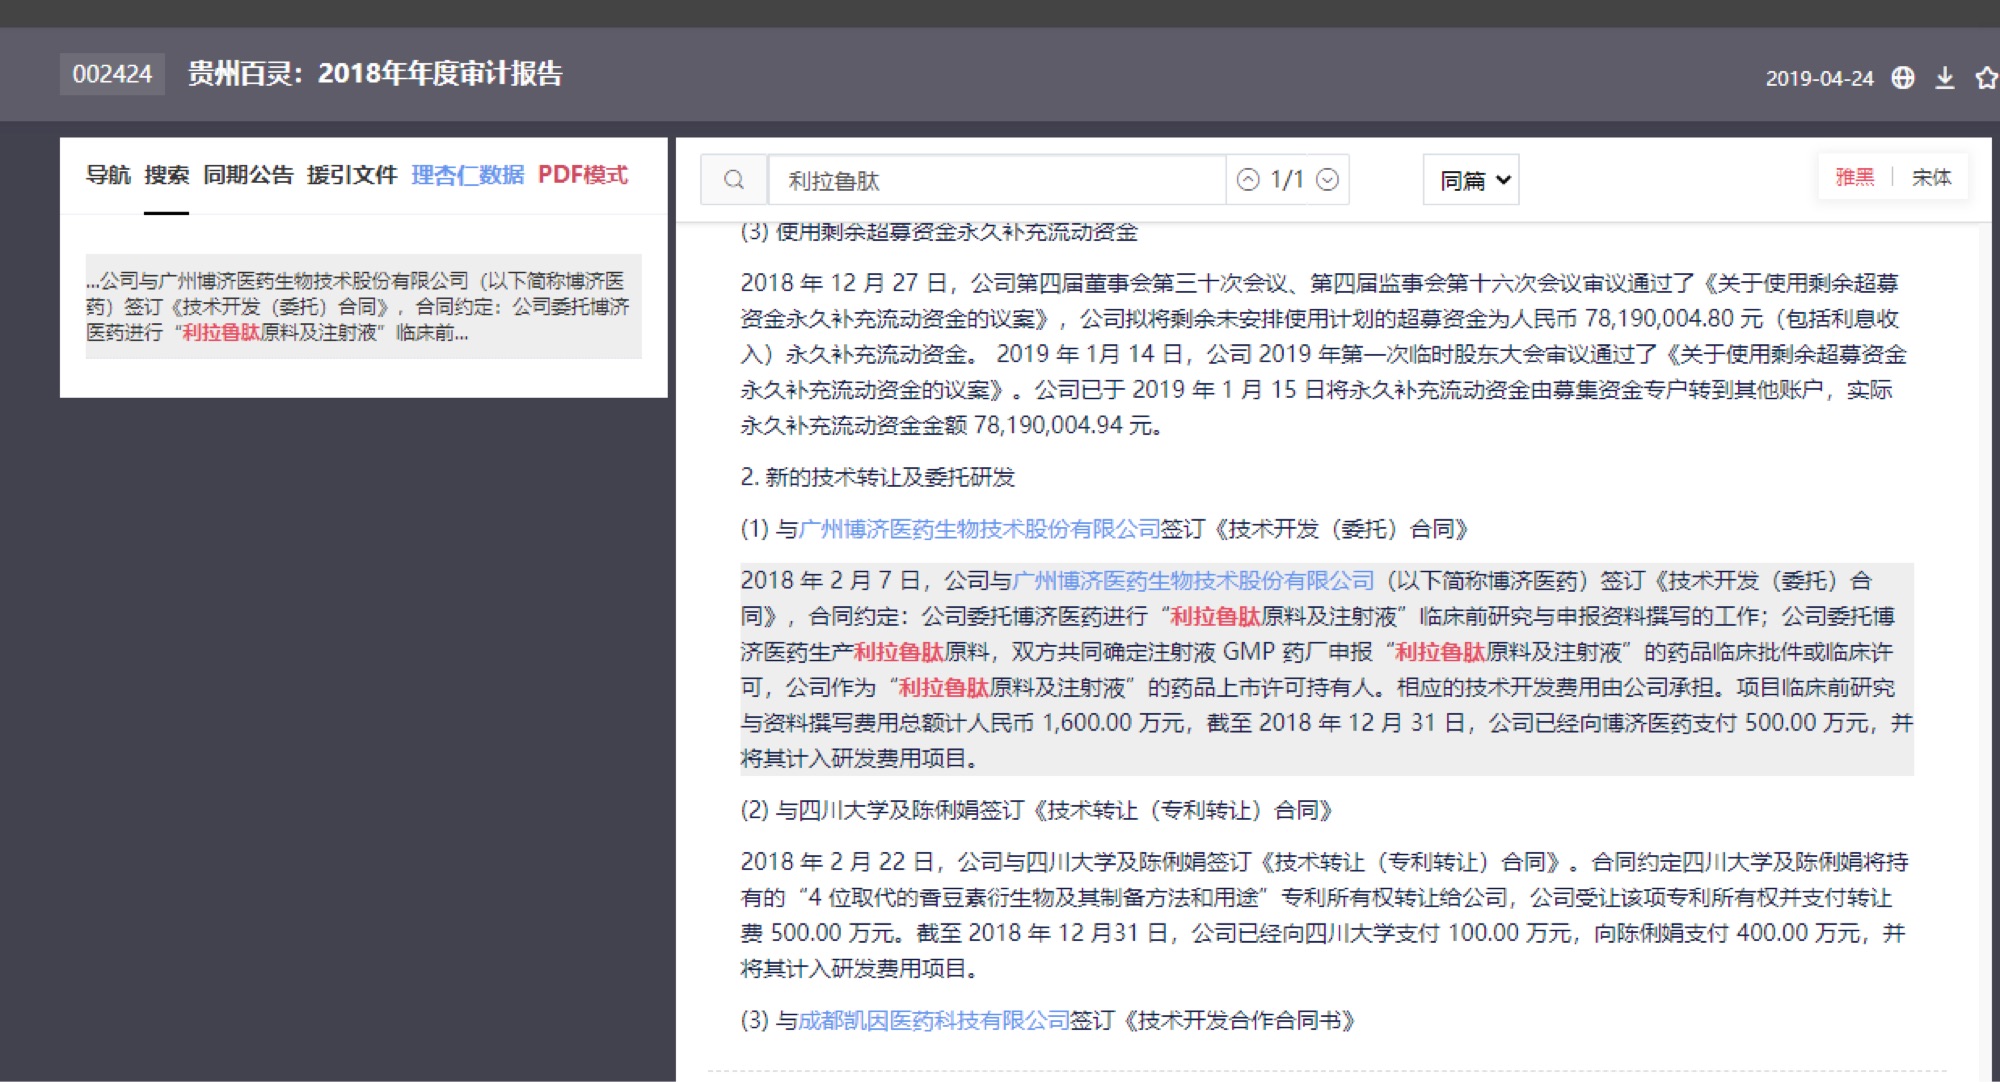Open 广州博济医药生物技术股份有限公司 link in heading (1)
The width and height of the screenshot is (2000, 1082).
(979, 529)
